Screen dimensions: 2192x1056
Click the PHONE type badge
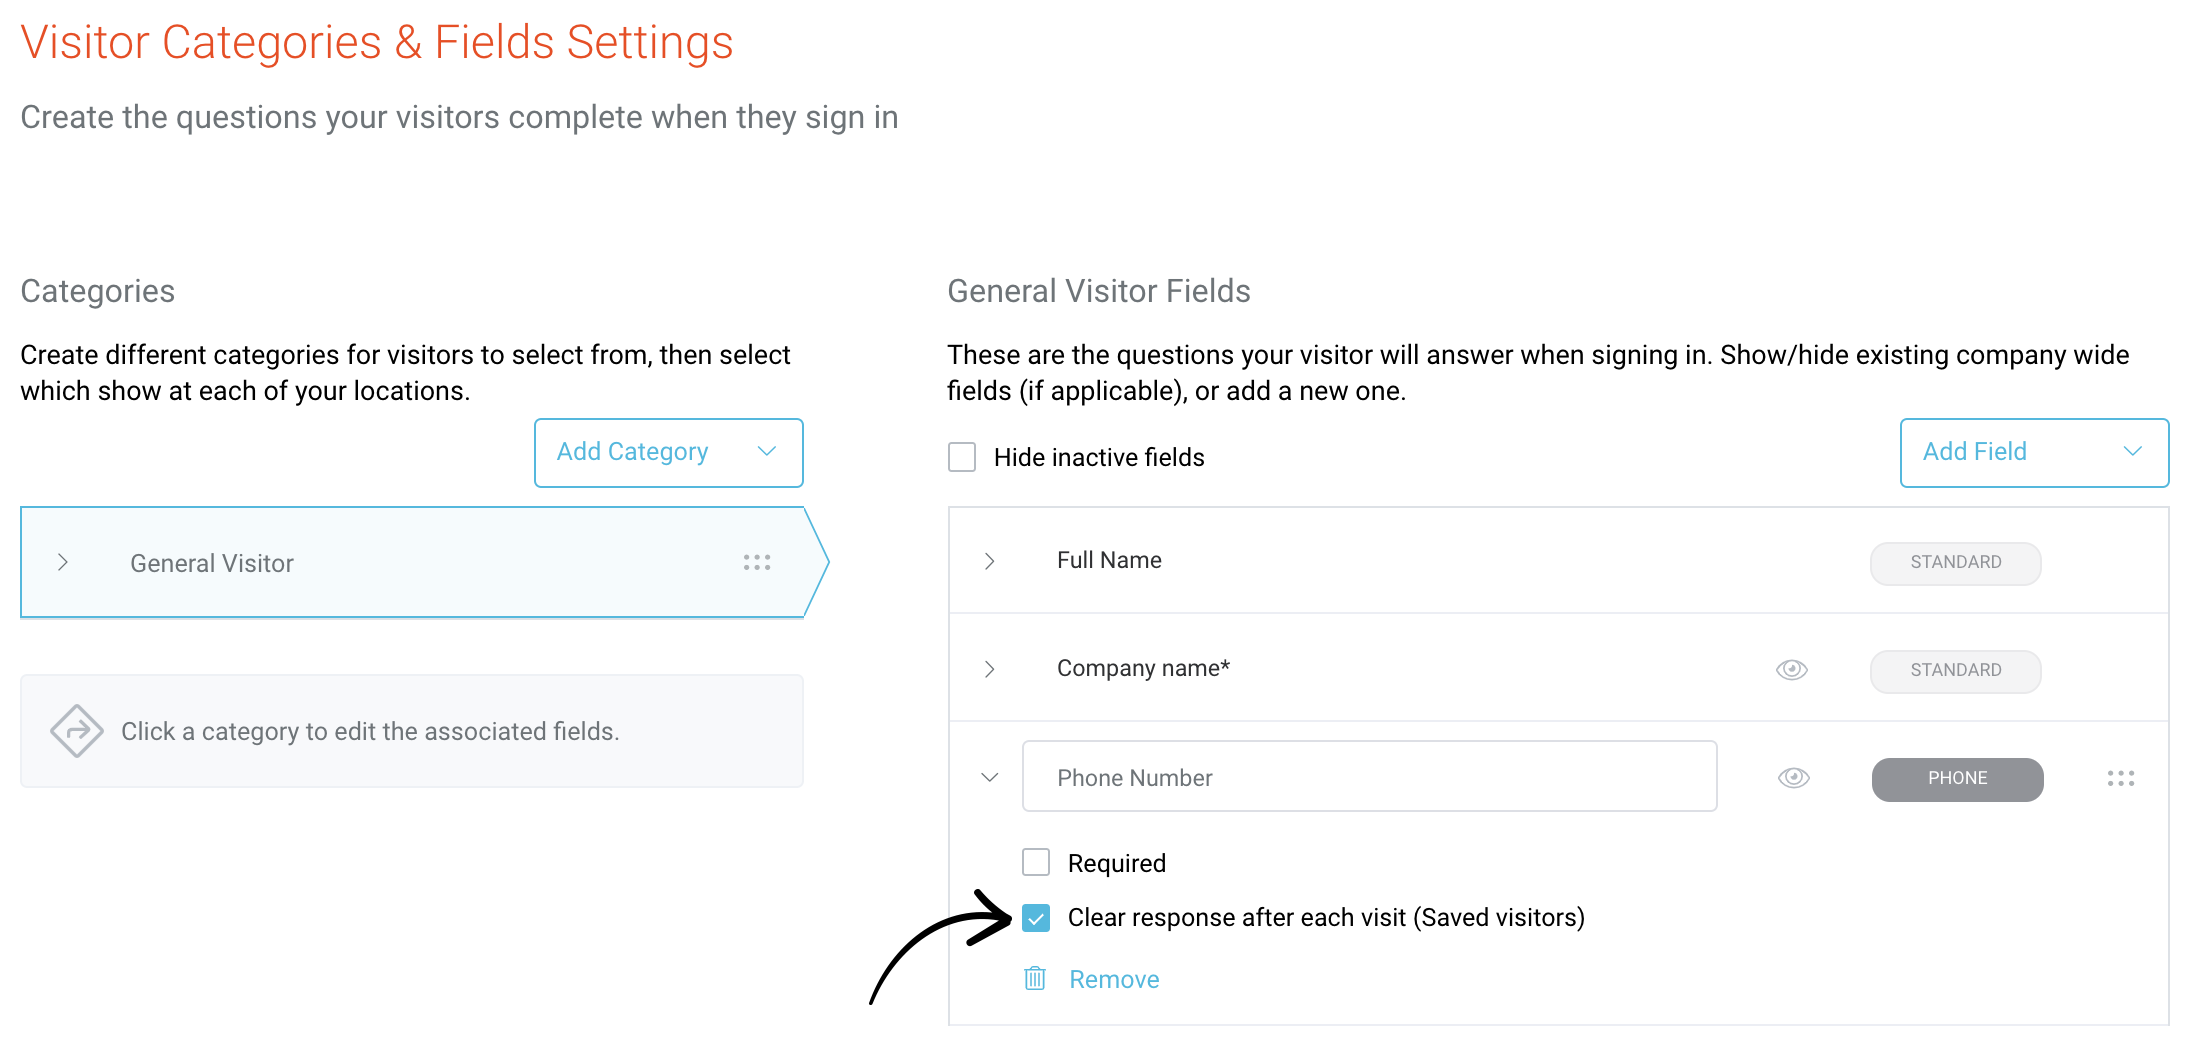point(1957,778)
